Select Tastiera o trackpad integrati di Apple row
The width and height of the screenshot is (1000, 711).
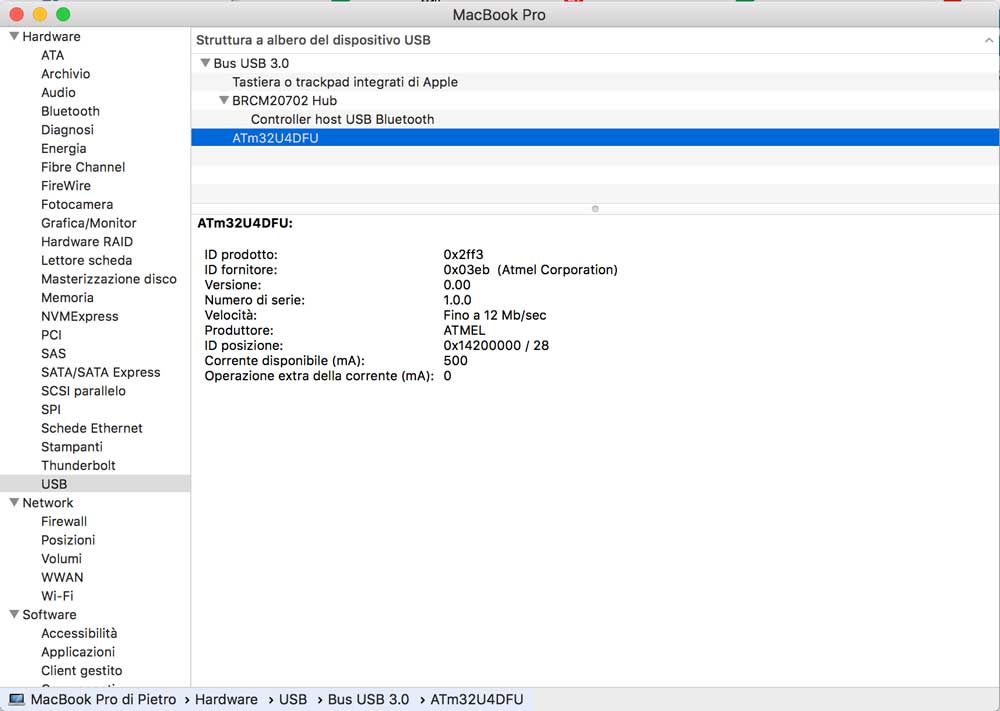595,82
